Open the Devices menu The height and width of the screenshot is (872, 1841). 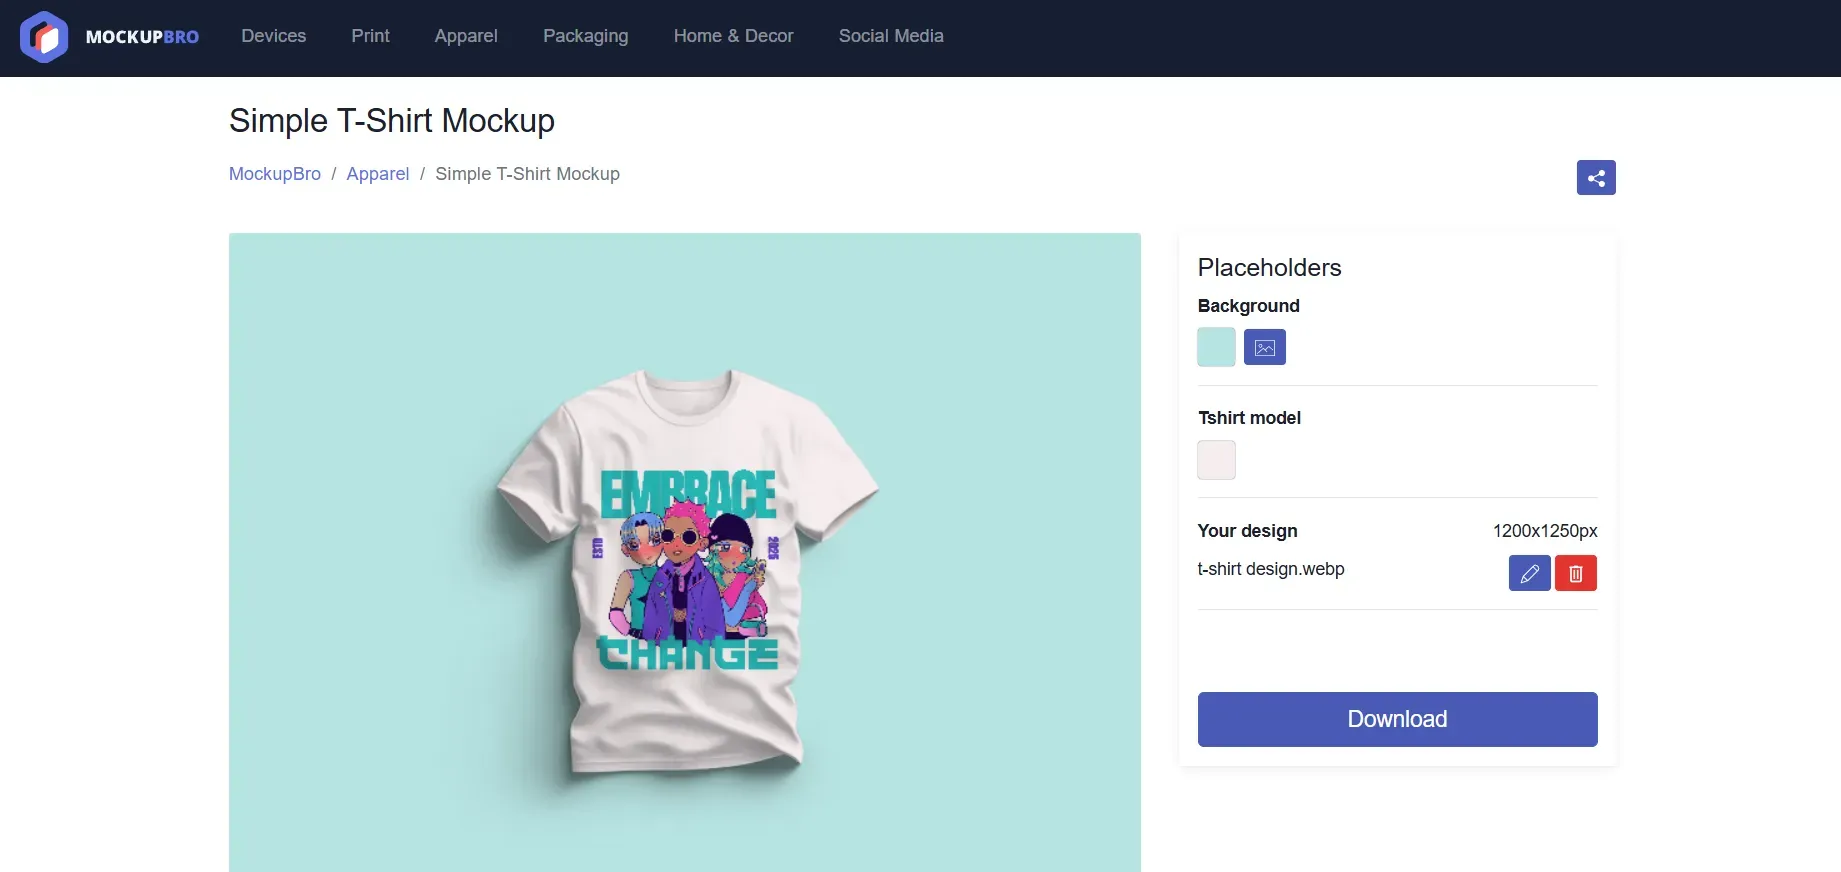273,36
